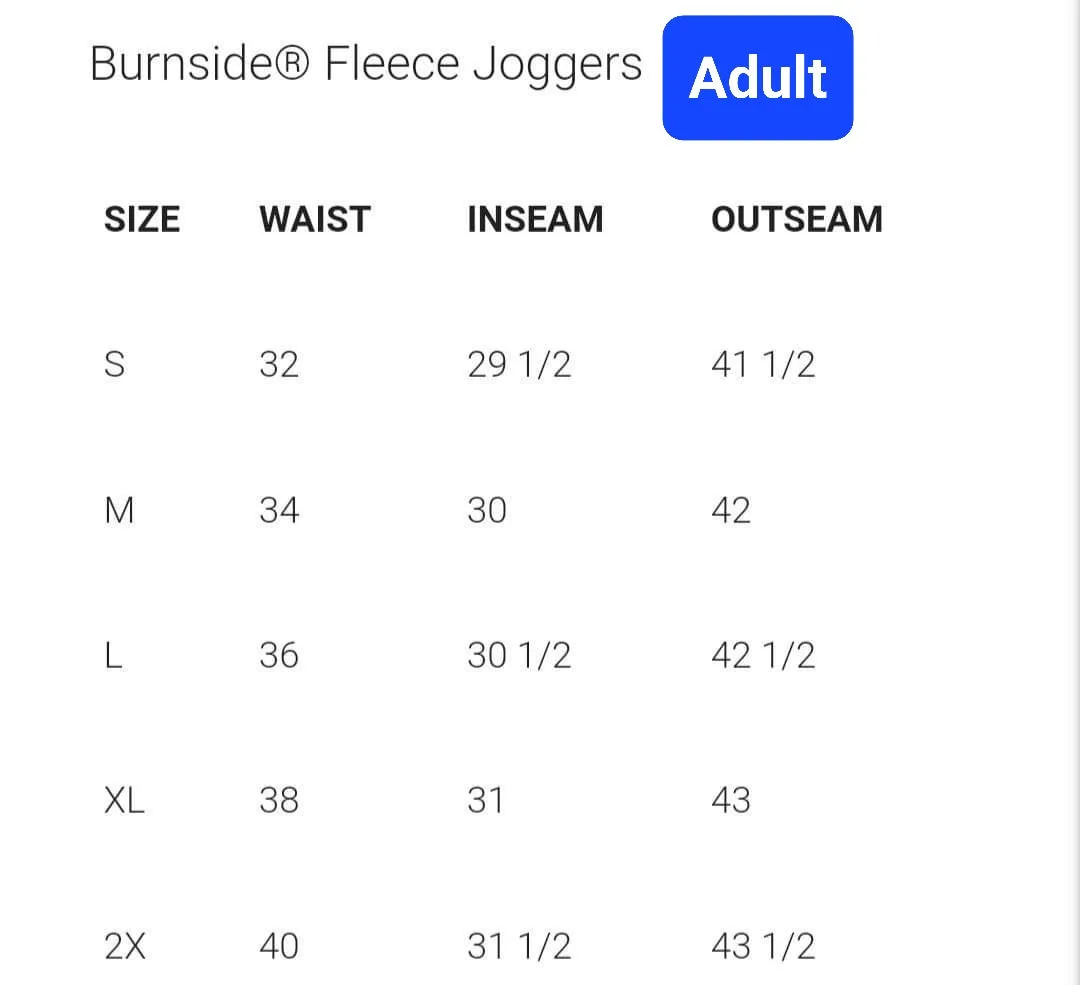The image size is (1080, 985).
Task: Click the blue Adult button
Action: (758, 78)
